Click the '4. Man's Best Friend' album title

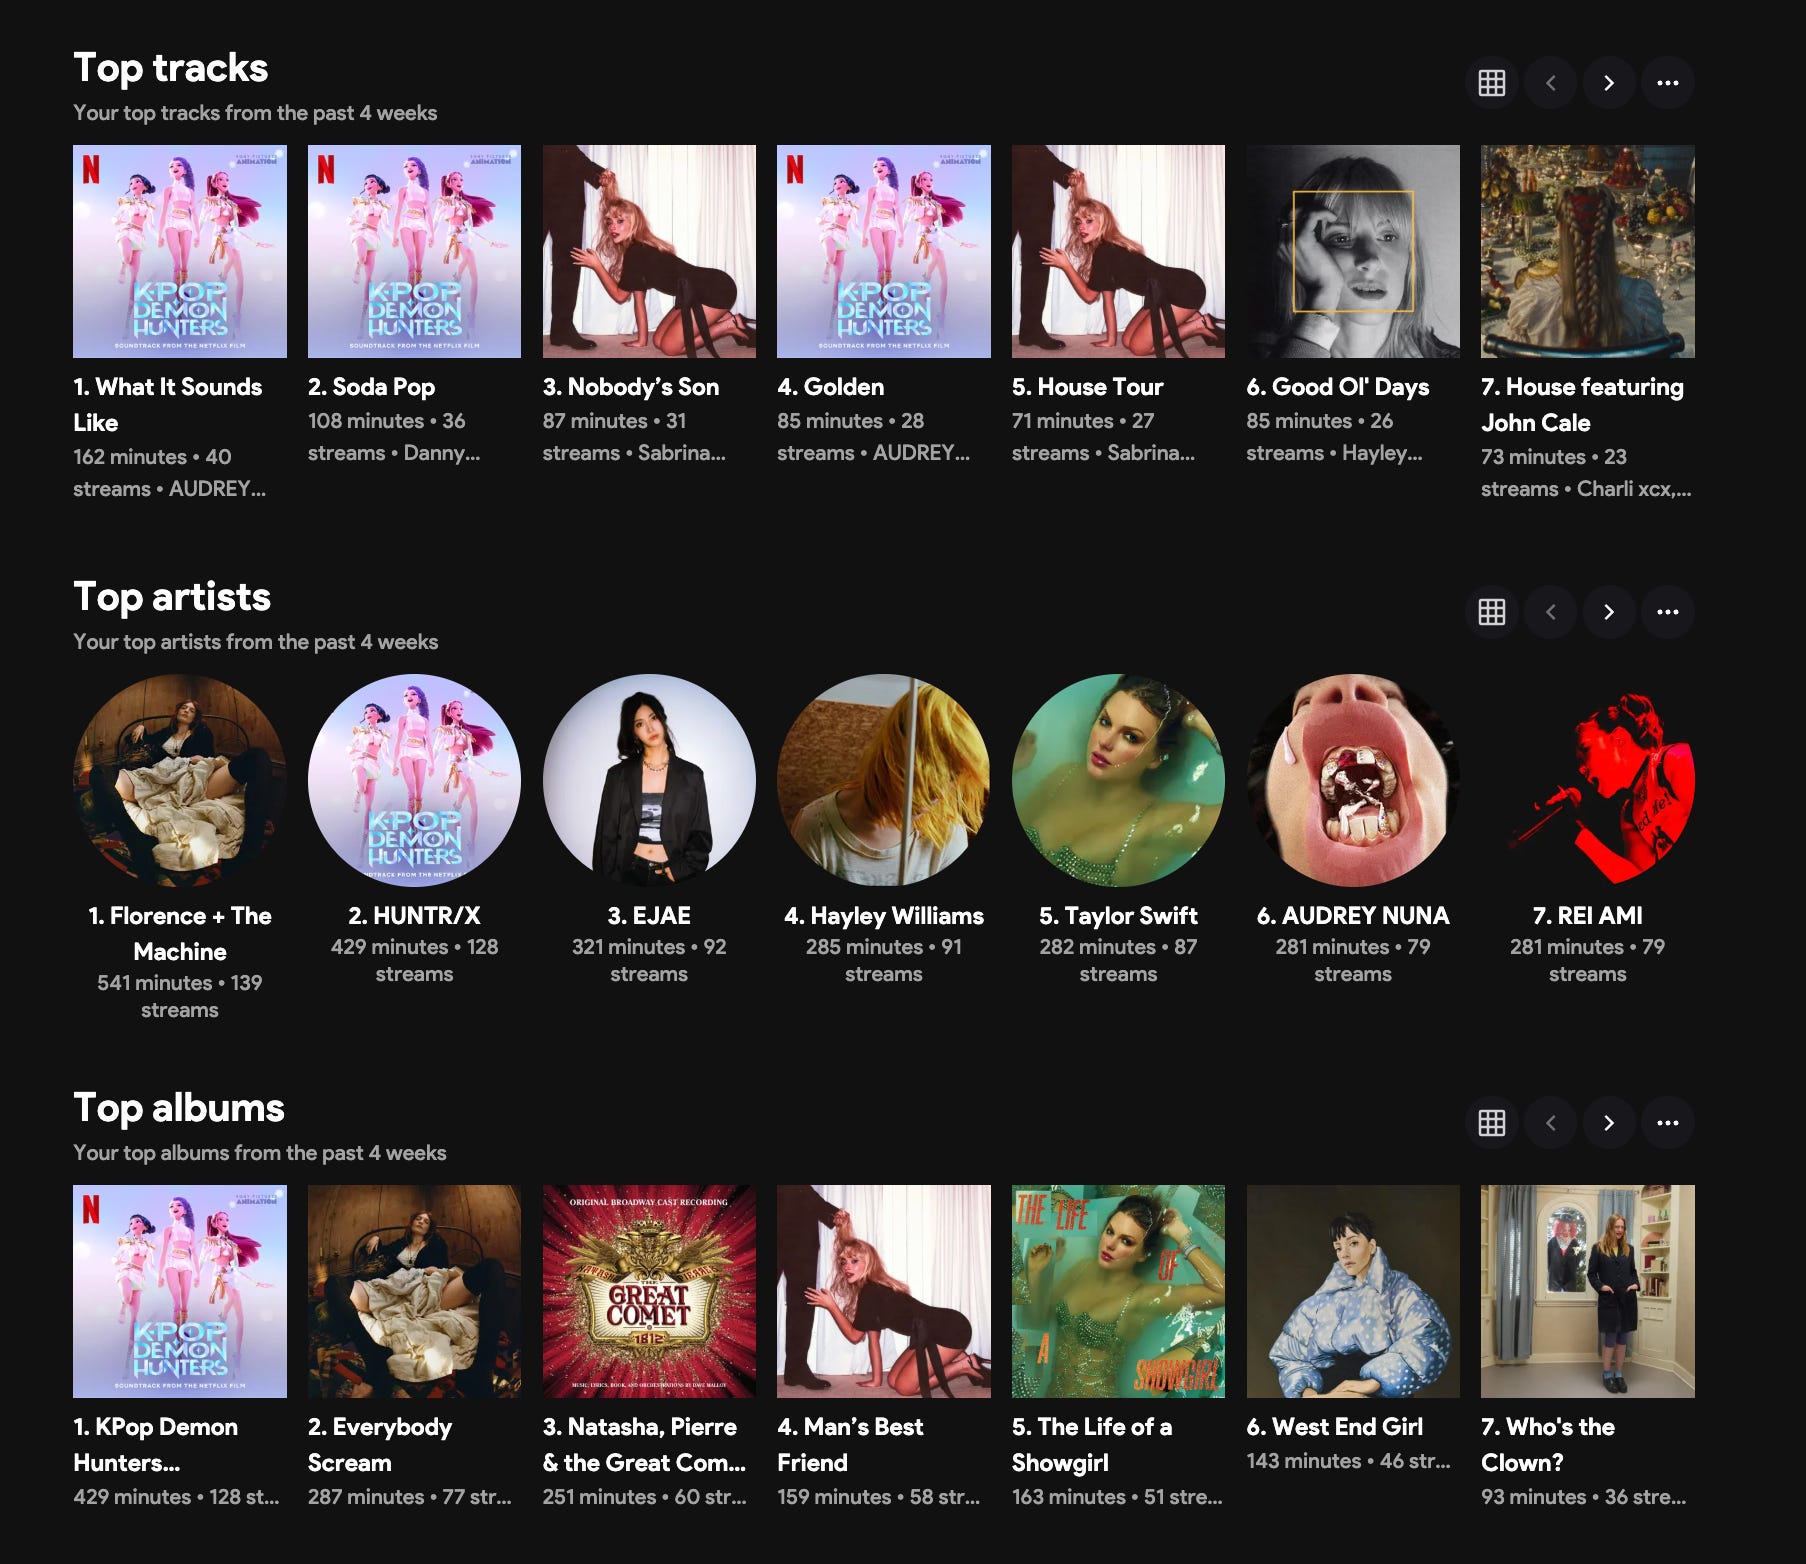coord(850,1444)
